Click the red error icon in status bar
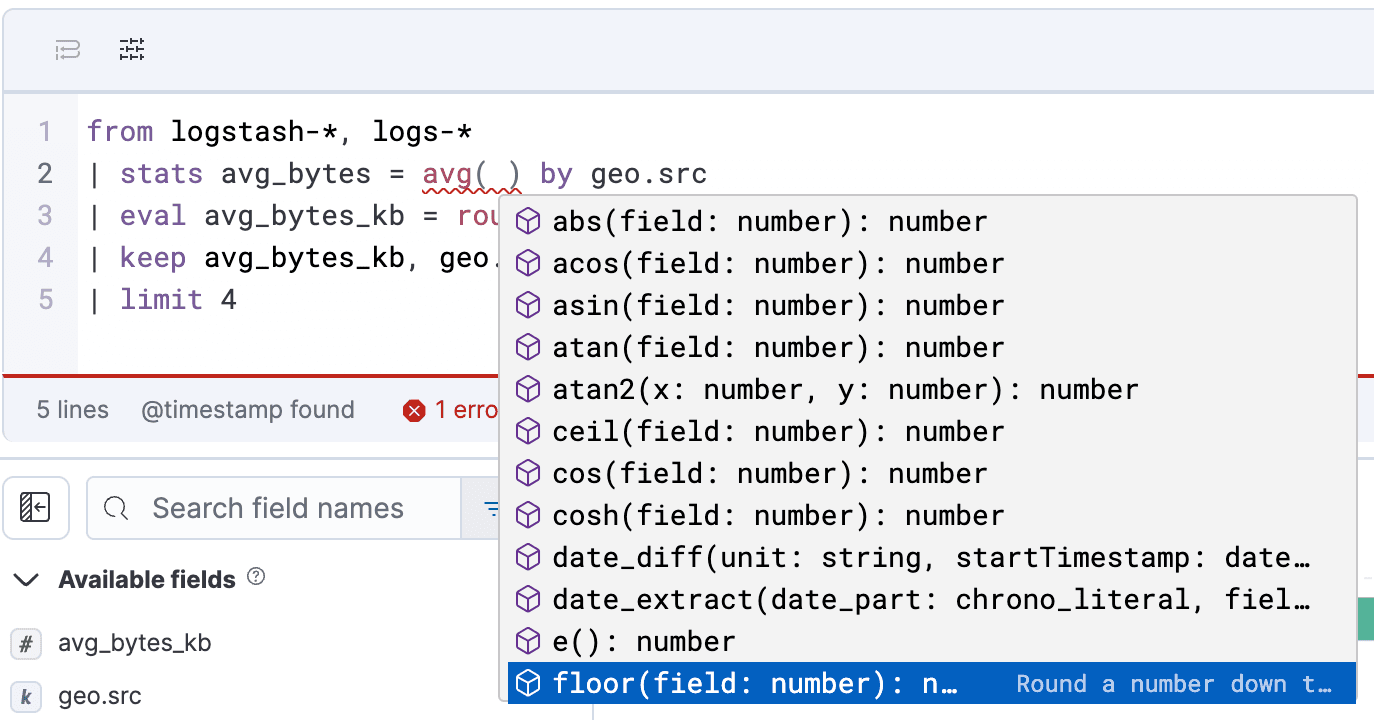The image size is (1374, 720). (414, 409)
